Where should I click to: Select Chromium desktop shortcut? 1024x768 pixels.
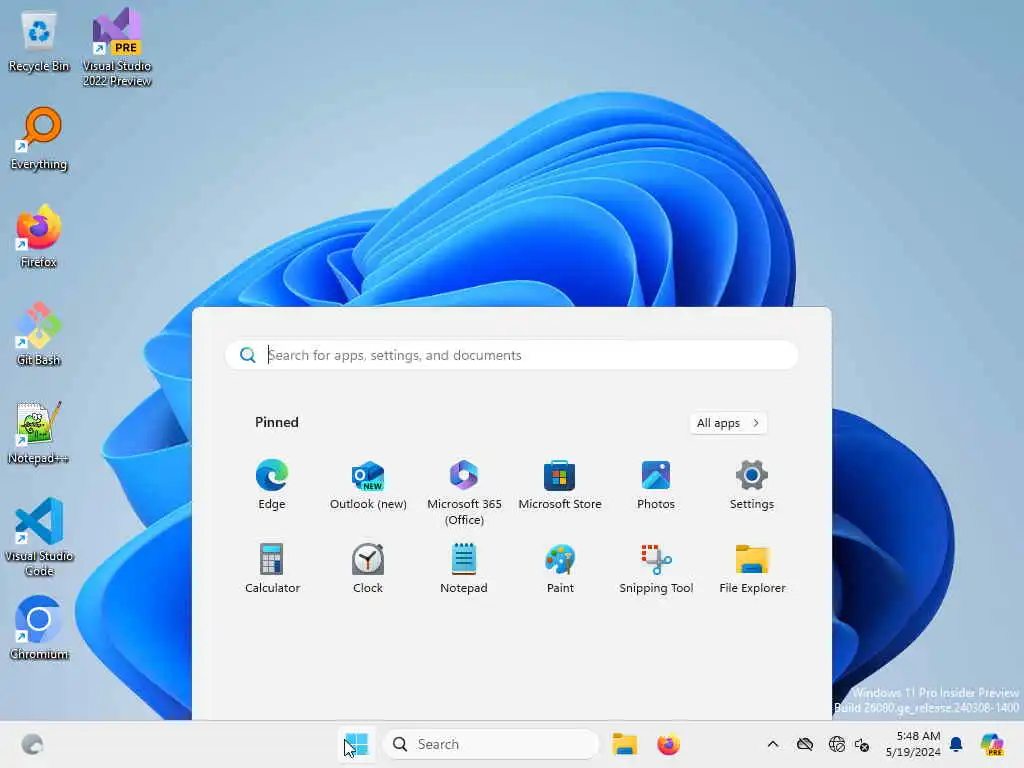pos(39,628)
